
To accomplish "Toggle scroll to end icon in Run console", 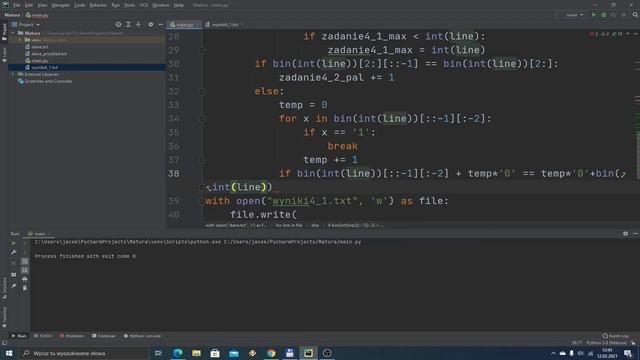I will tap(25, 270).
